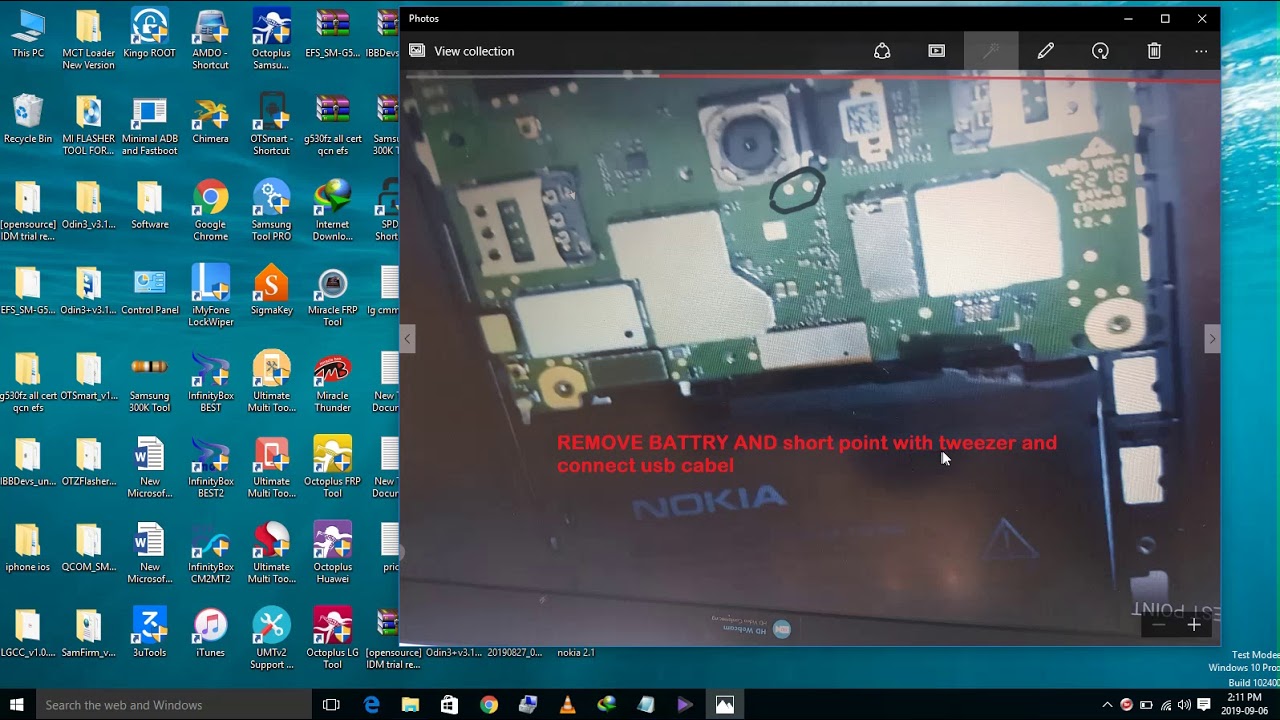Screen dimensions: 1280x720
Task: Delete photo using the trash icon
Action: click(x=1154, y=51)
